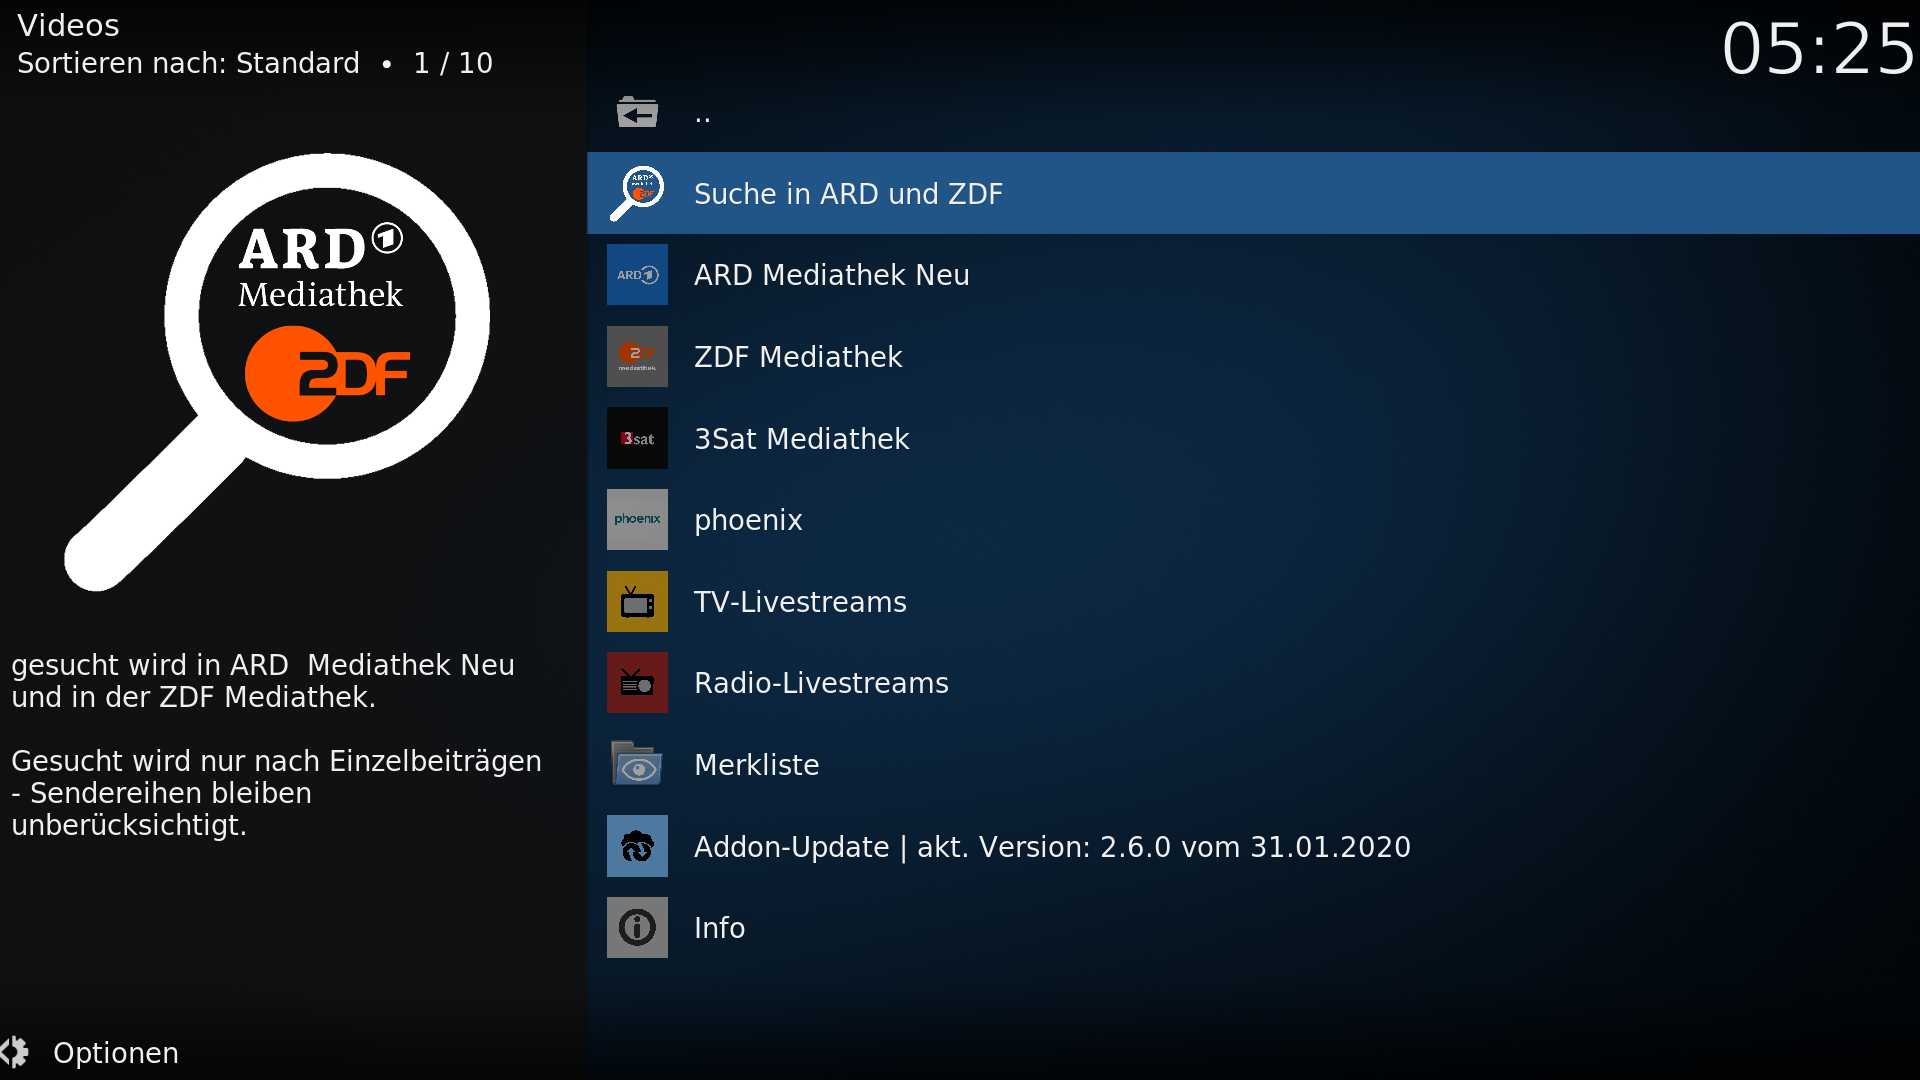The width and height of the screenshot is (1920, 1080).
Task: Click the Addon-Update icon
Action: (x=637, y=846)
